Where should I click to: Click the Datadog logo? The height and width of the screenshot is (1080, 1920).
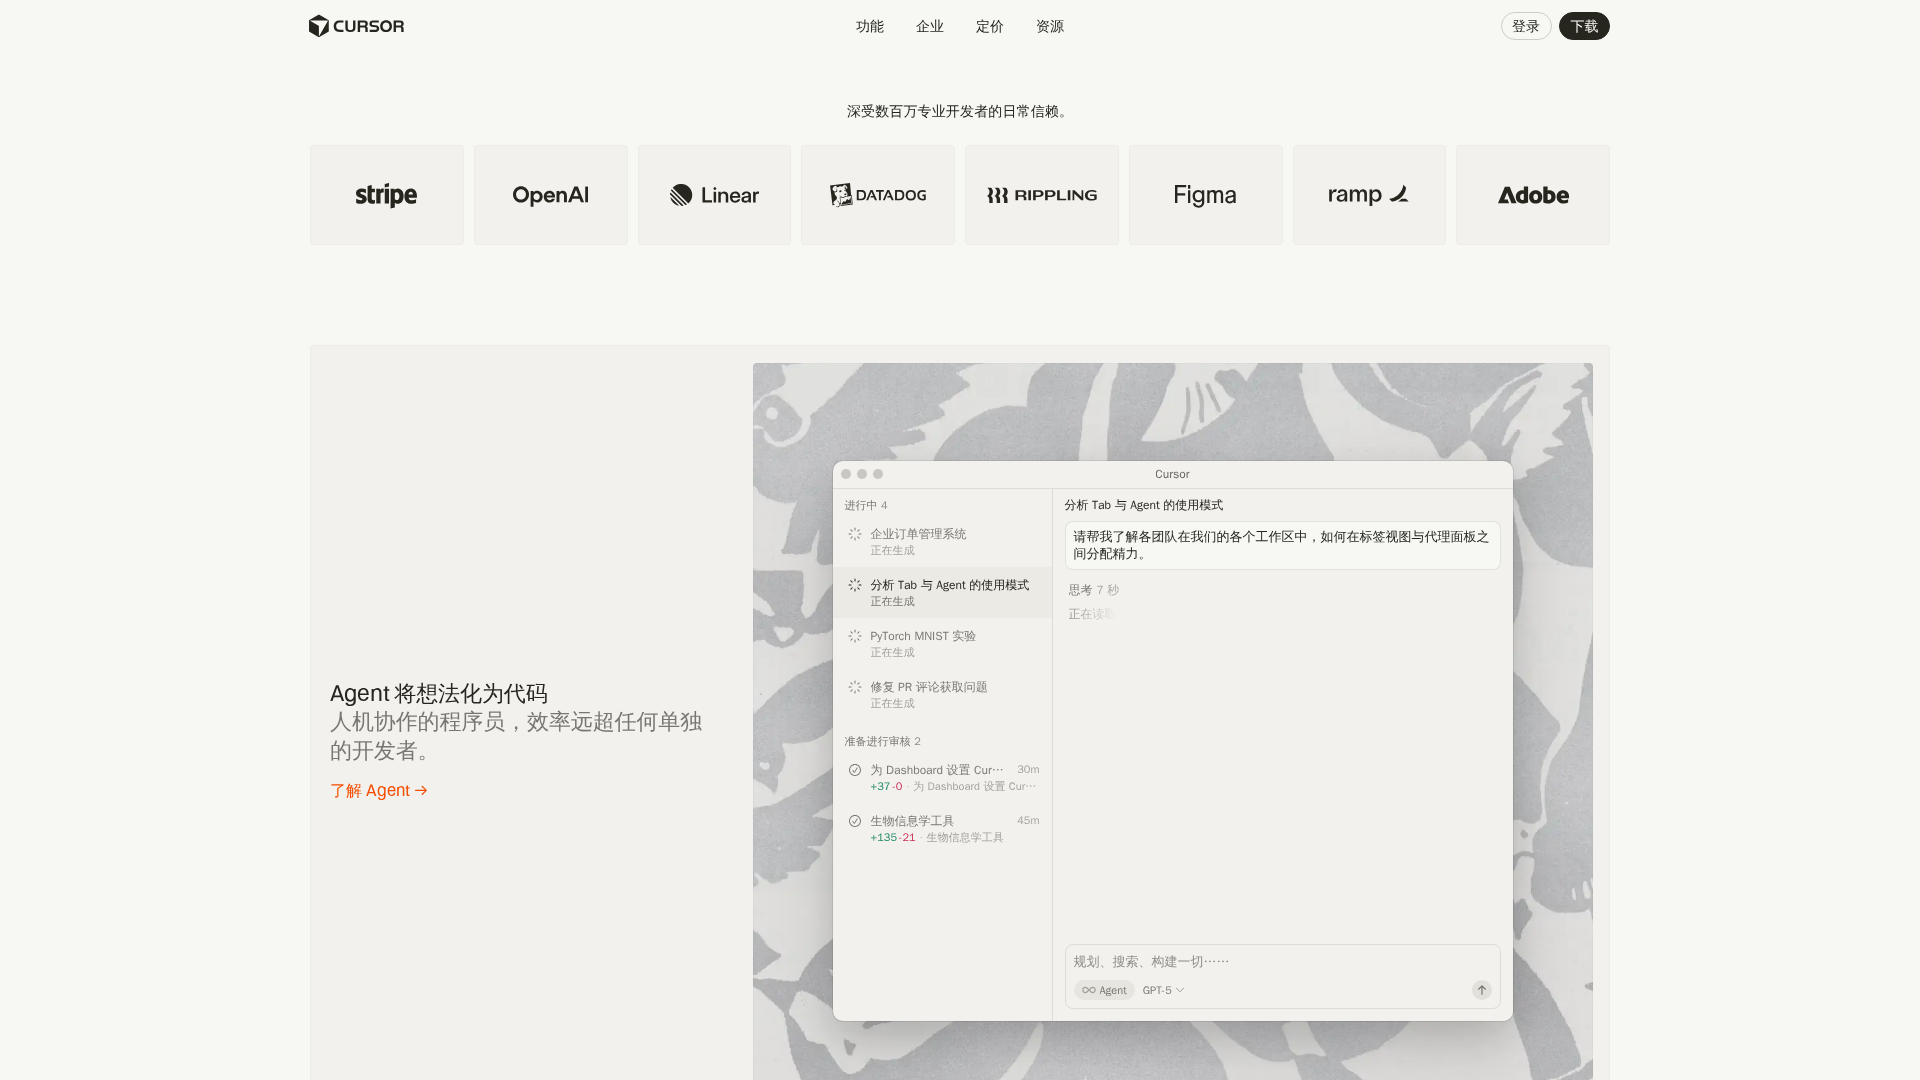[x=877, y=194]
